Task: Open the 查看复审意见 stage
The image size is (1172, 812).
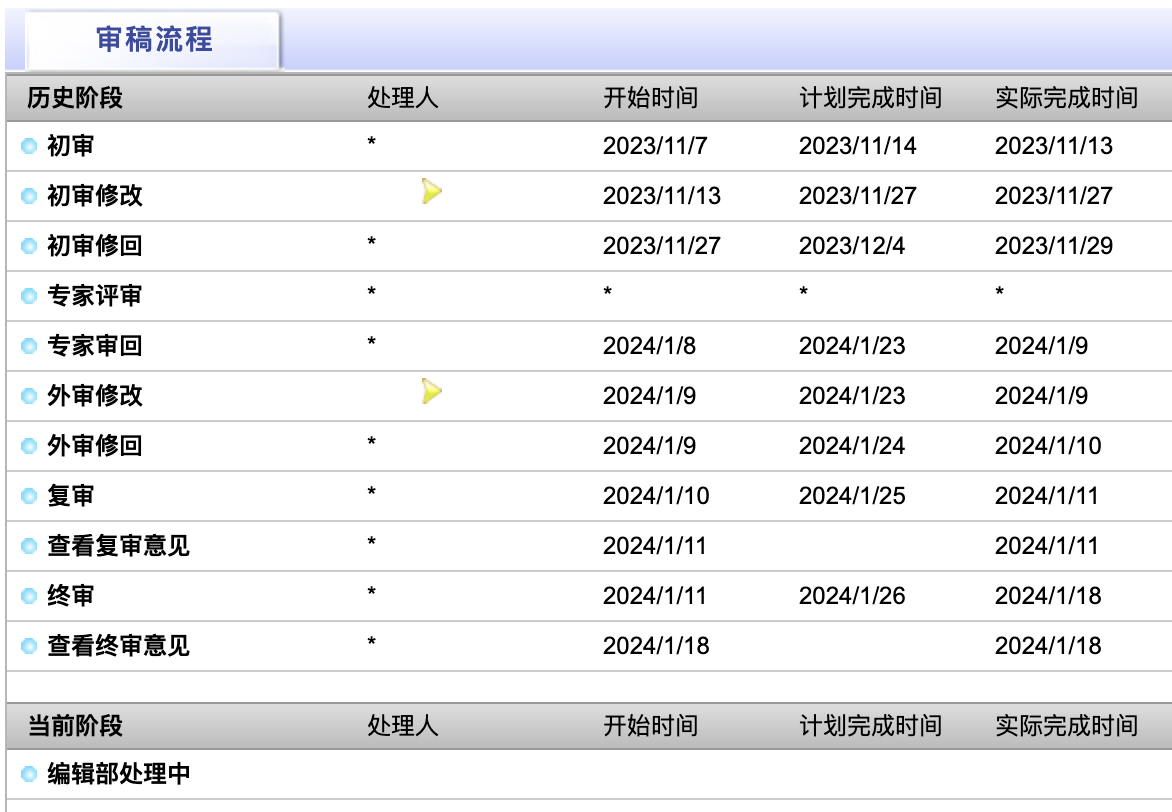Action: (x=118, y=546)
